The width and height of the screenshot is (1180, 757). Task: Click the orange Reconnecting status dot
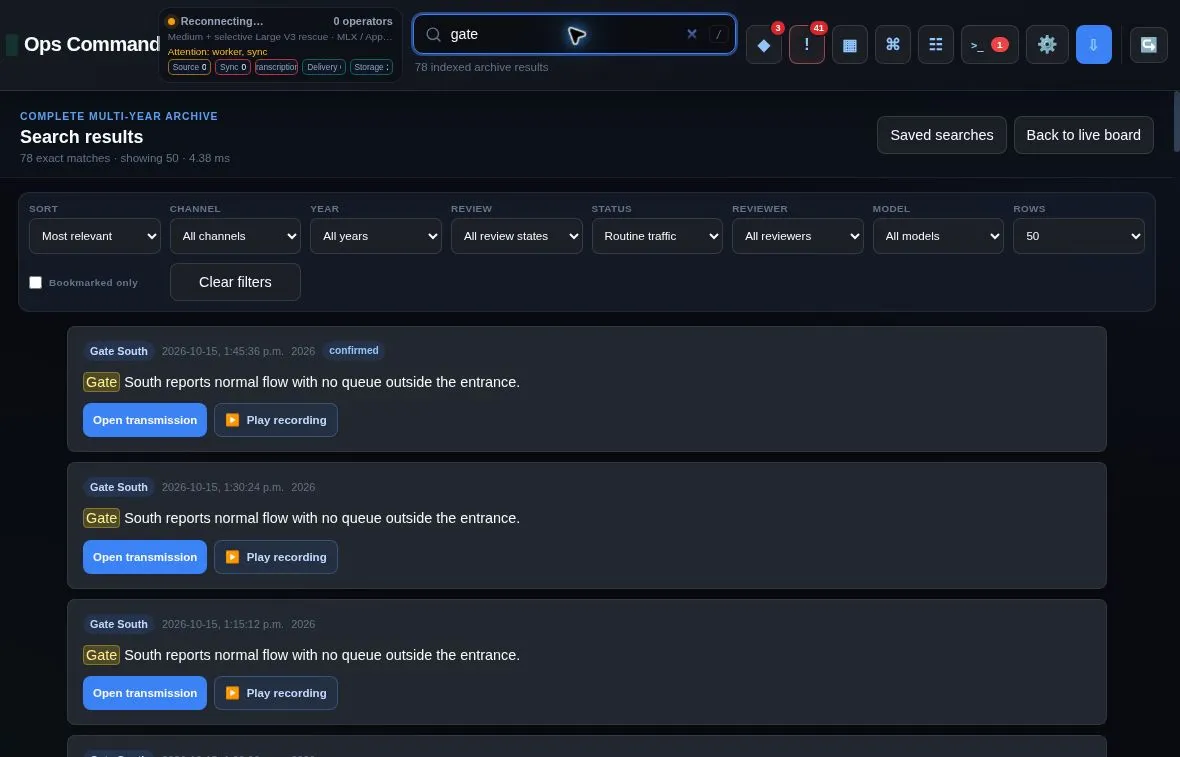click(x=172, y=21)
